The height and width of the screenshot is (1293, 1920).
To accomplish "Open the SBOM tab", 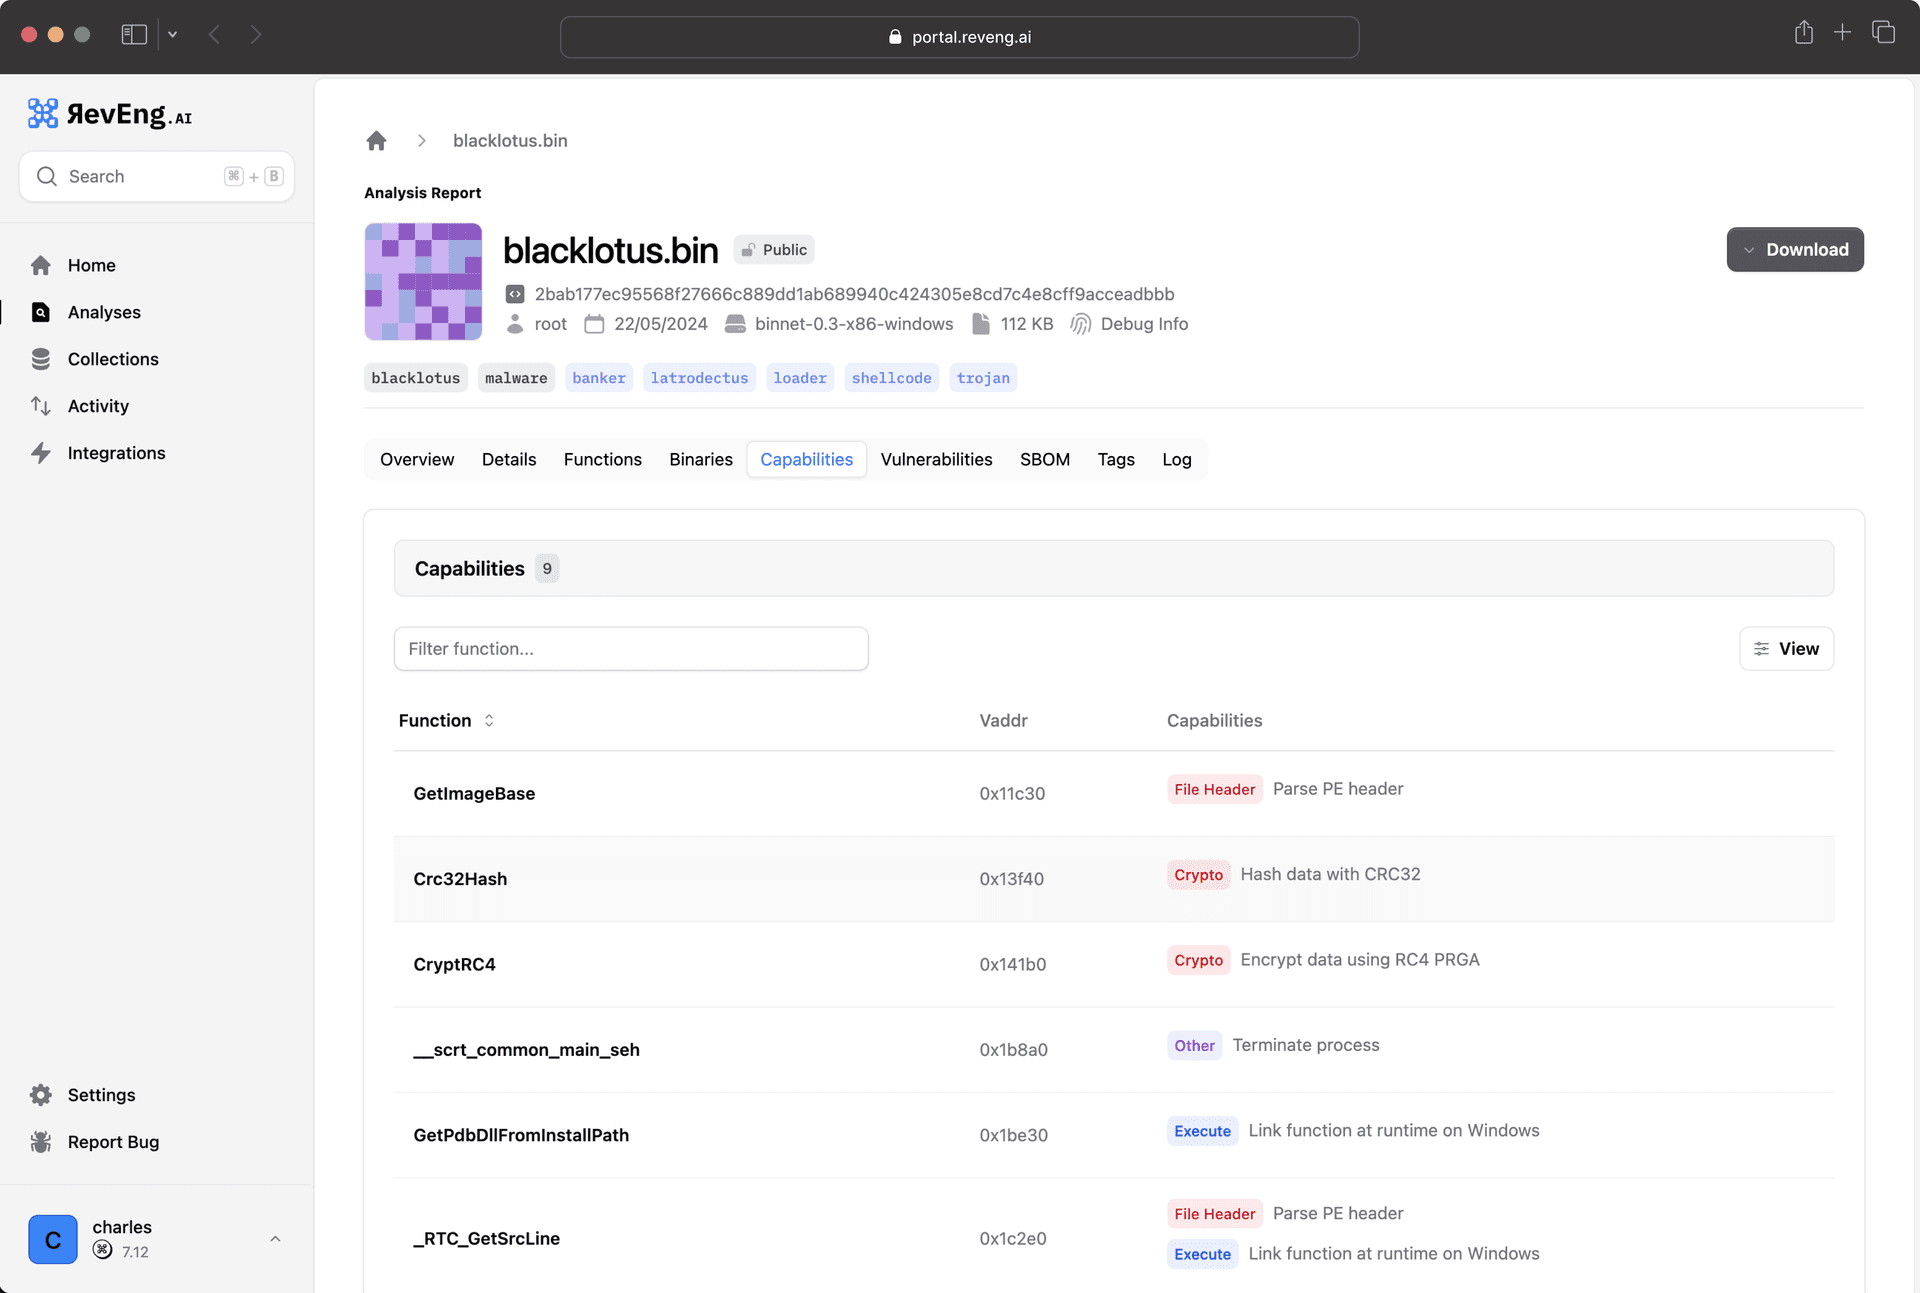I will [1045, 459].
